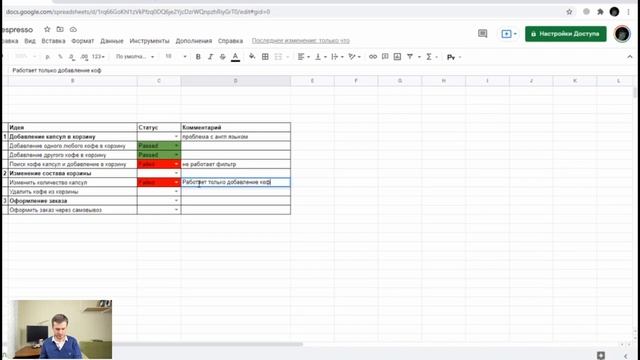Open status dropdown for 'Добавление другого кофе в корзину'
The image size is (640, 360).
coord(176,155)
